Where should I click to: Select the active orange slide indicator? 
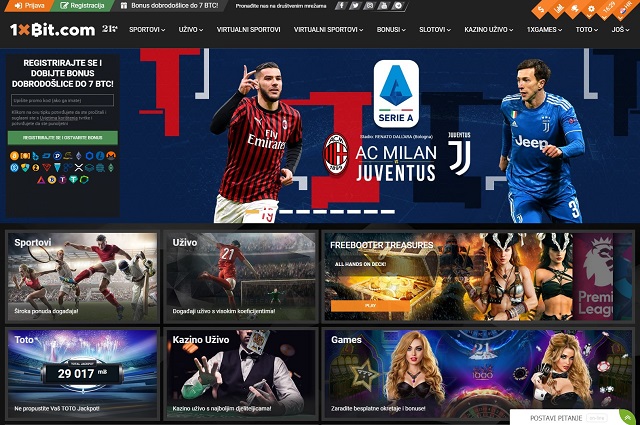(252, 212)
